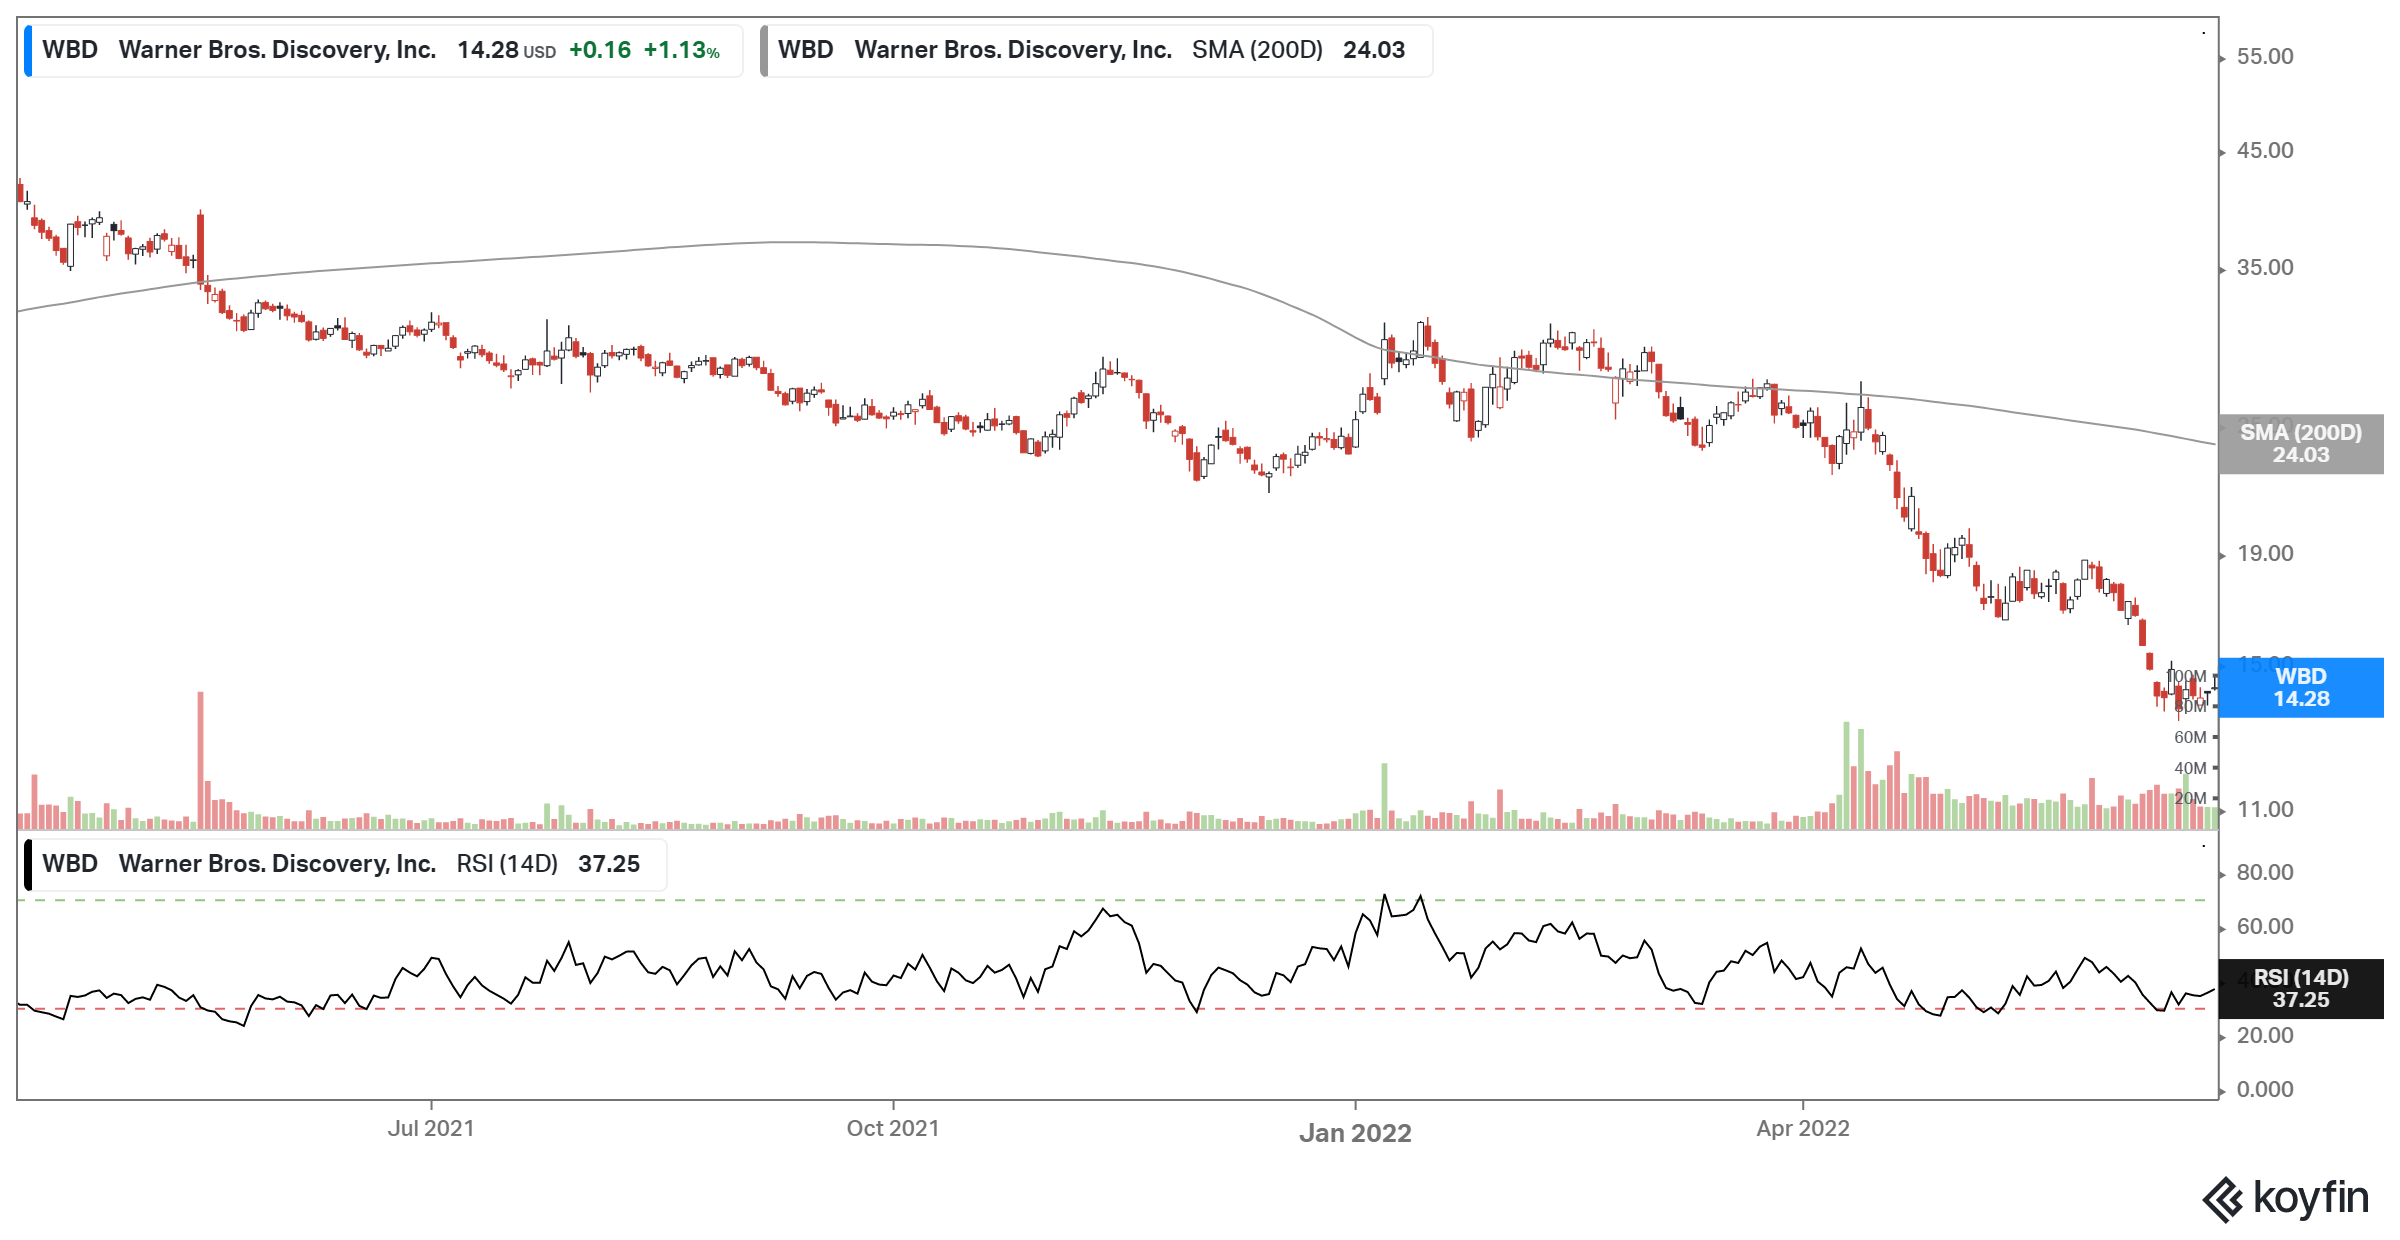2400x1240 pixels.
Task: Select the SMA (200D) legend box
Action: (1097, 50)
